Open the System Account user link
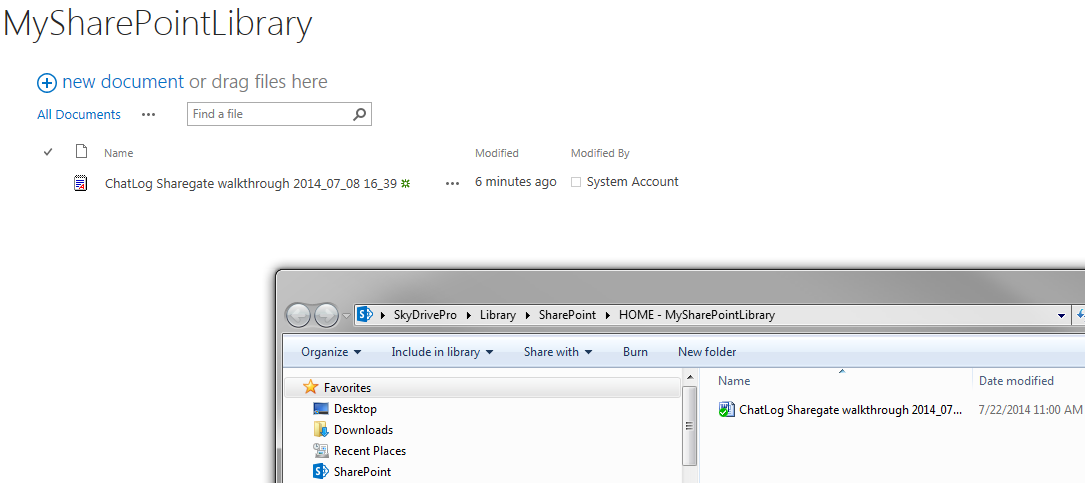This screenshot has width=1085, height=483. 632,182
